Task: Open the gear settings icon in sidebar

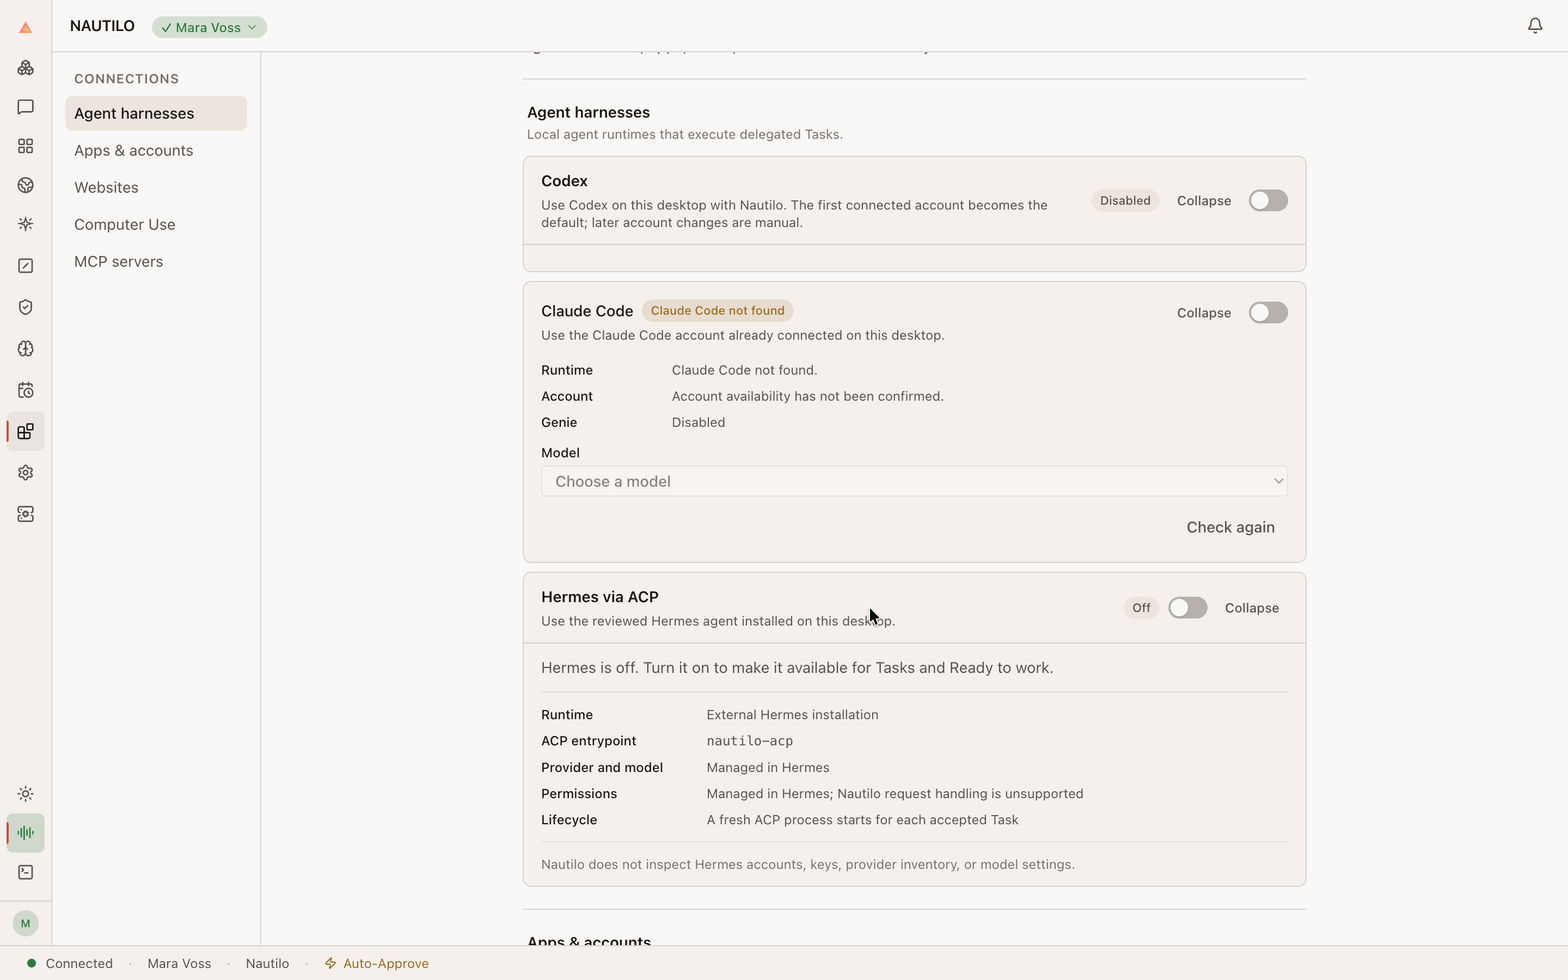Action: tap(26, 473)
